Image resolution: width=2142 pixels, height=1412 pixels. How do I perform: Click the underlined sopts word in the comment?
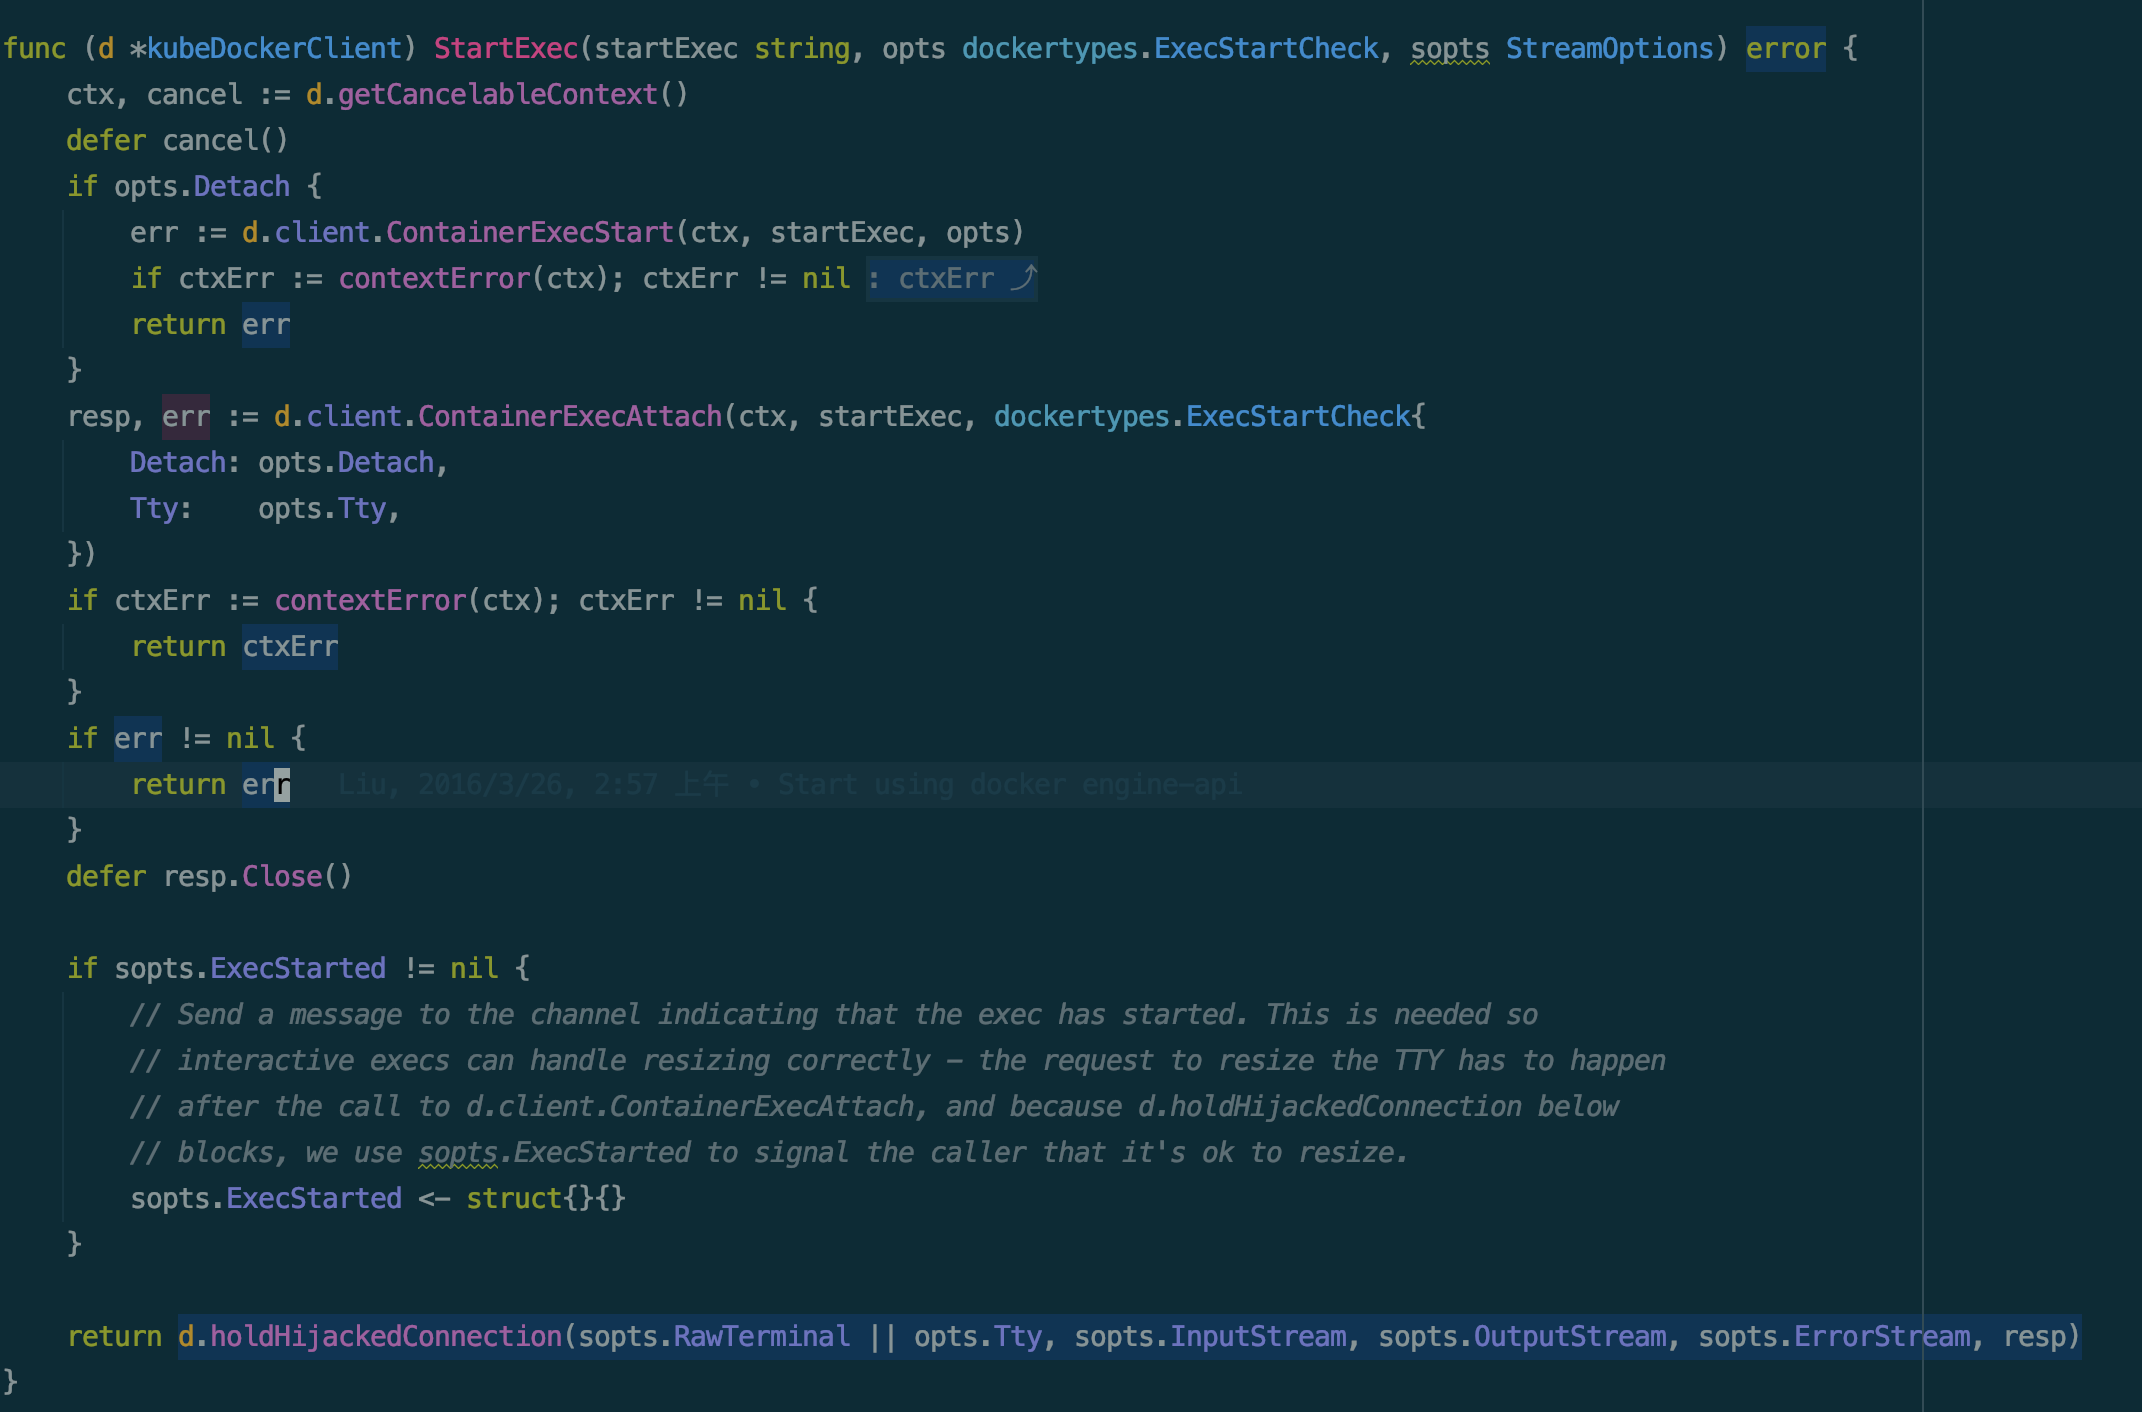(458, 1152)
